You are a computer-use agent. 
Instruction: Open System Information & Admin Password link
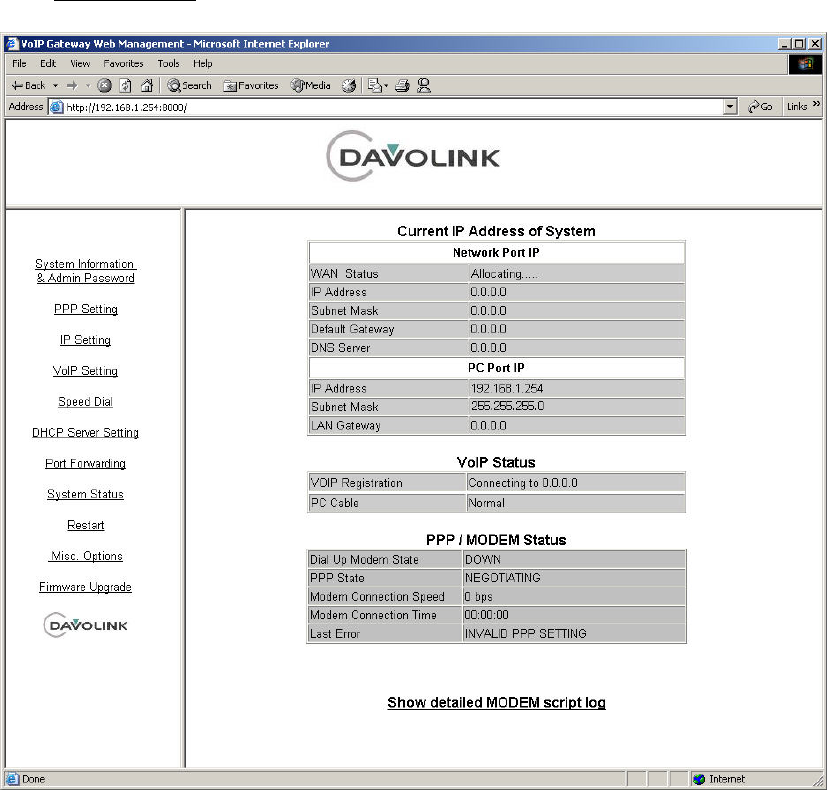point(85,271)
